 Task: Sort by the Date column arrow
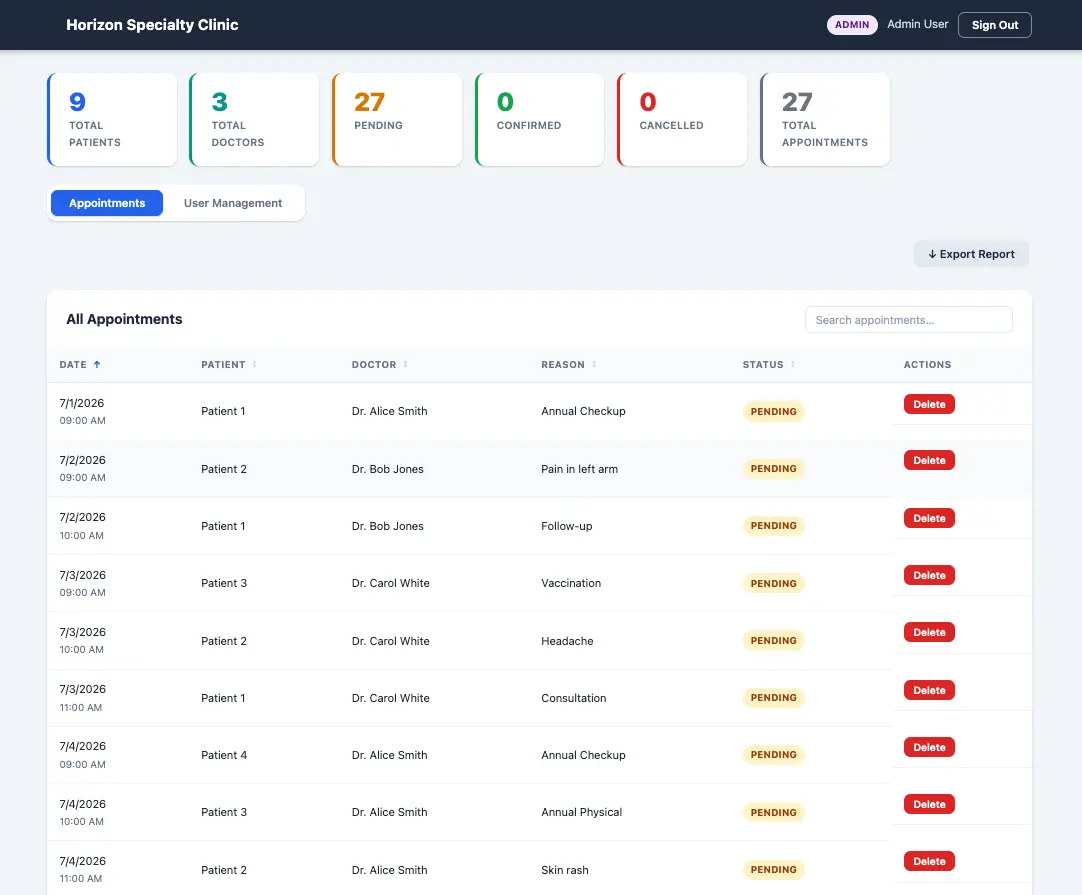click(x=97, y=364)
